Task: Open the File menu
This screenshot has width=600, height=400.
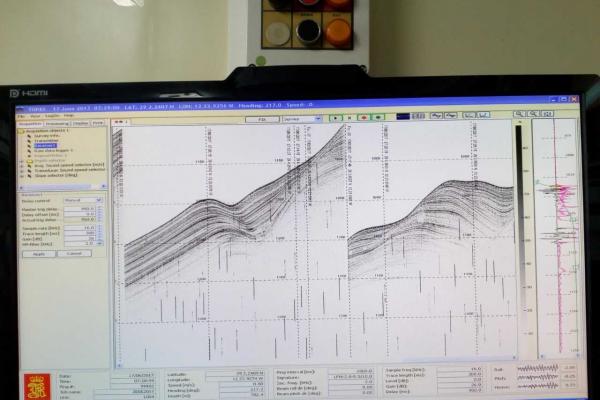Action: 22,116
